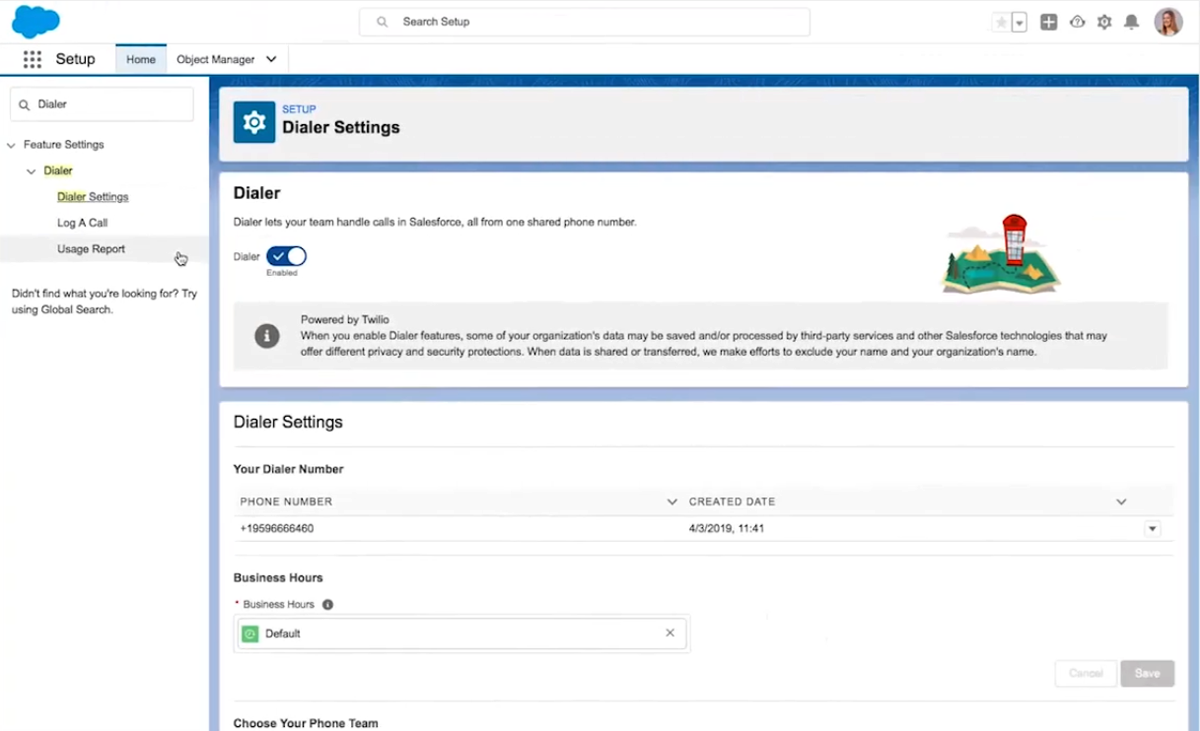Click the Salesforce cloud logo
This screenshot has height=731, width=1200.
36,21
